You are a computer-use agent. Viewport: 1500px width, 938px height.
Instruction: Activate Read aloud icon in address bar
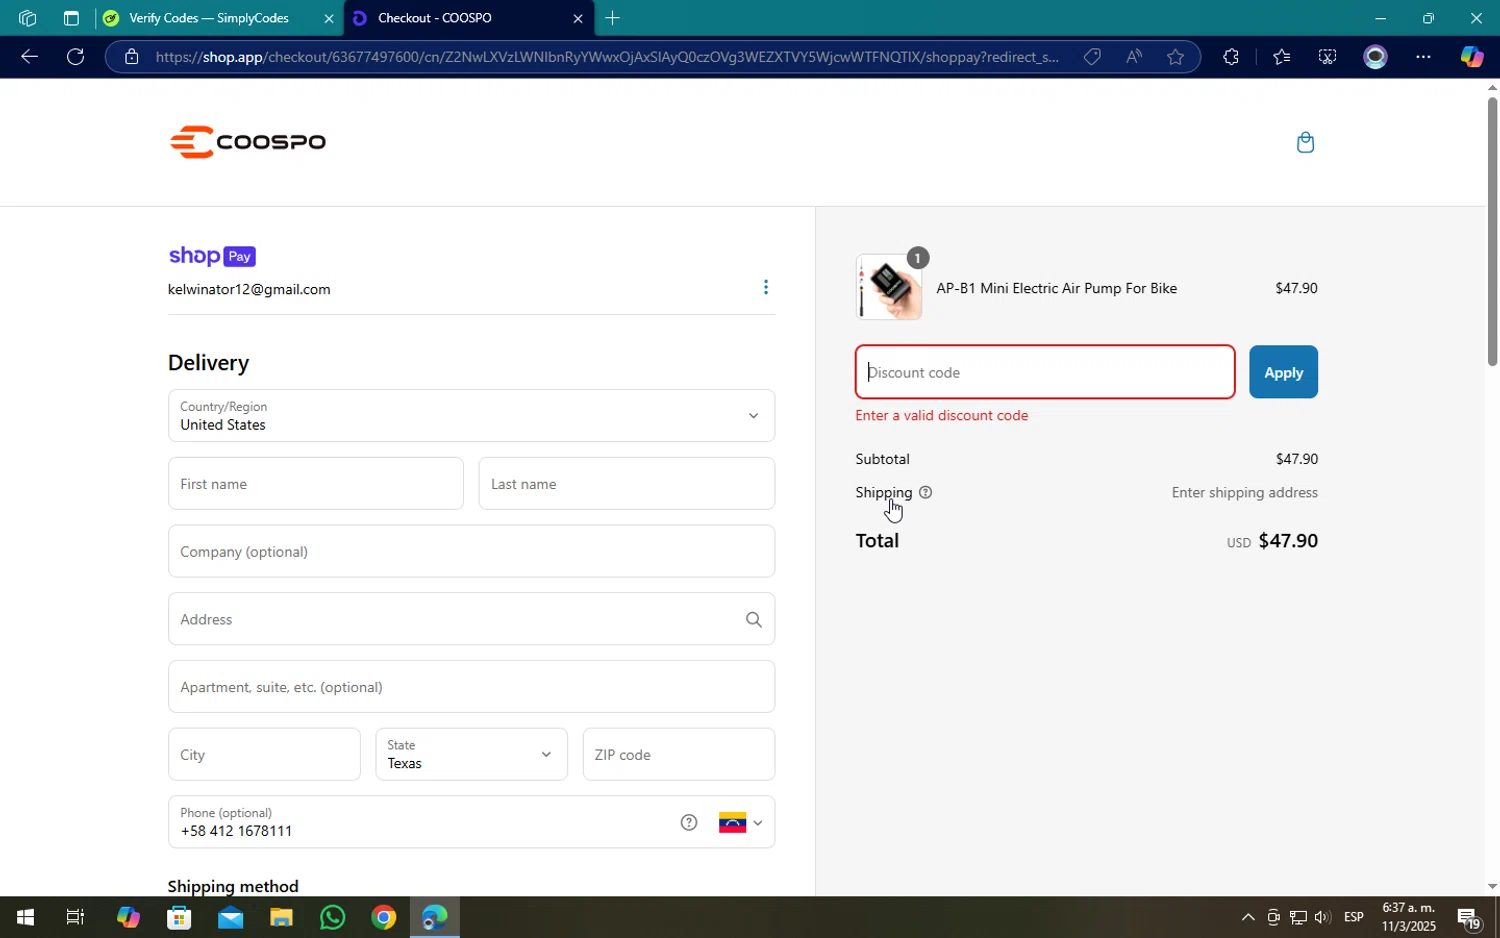[1134, 57]
